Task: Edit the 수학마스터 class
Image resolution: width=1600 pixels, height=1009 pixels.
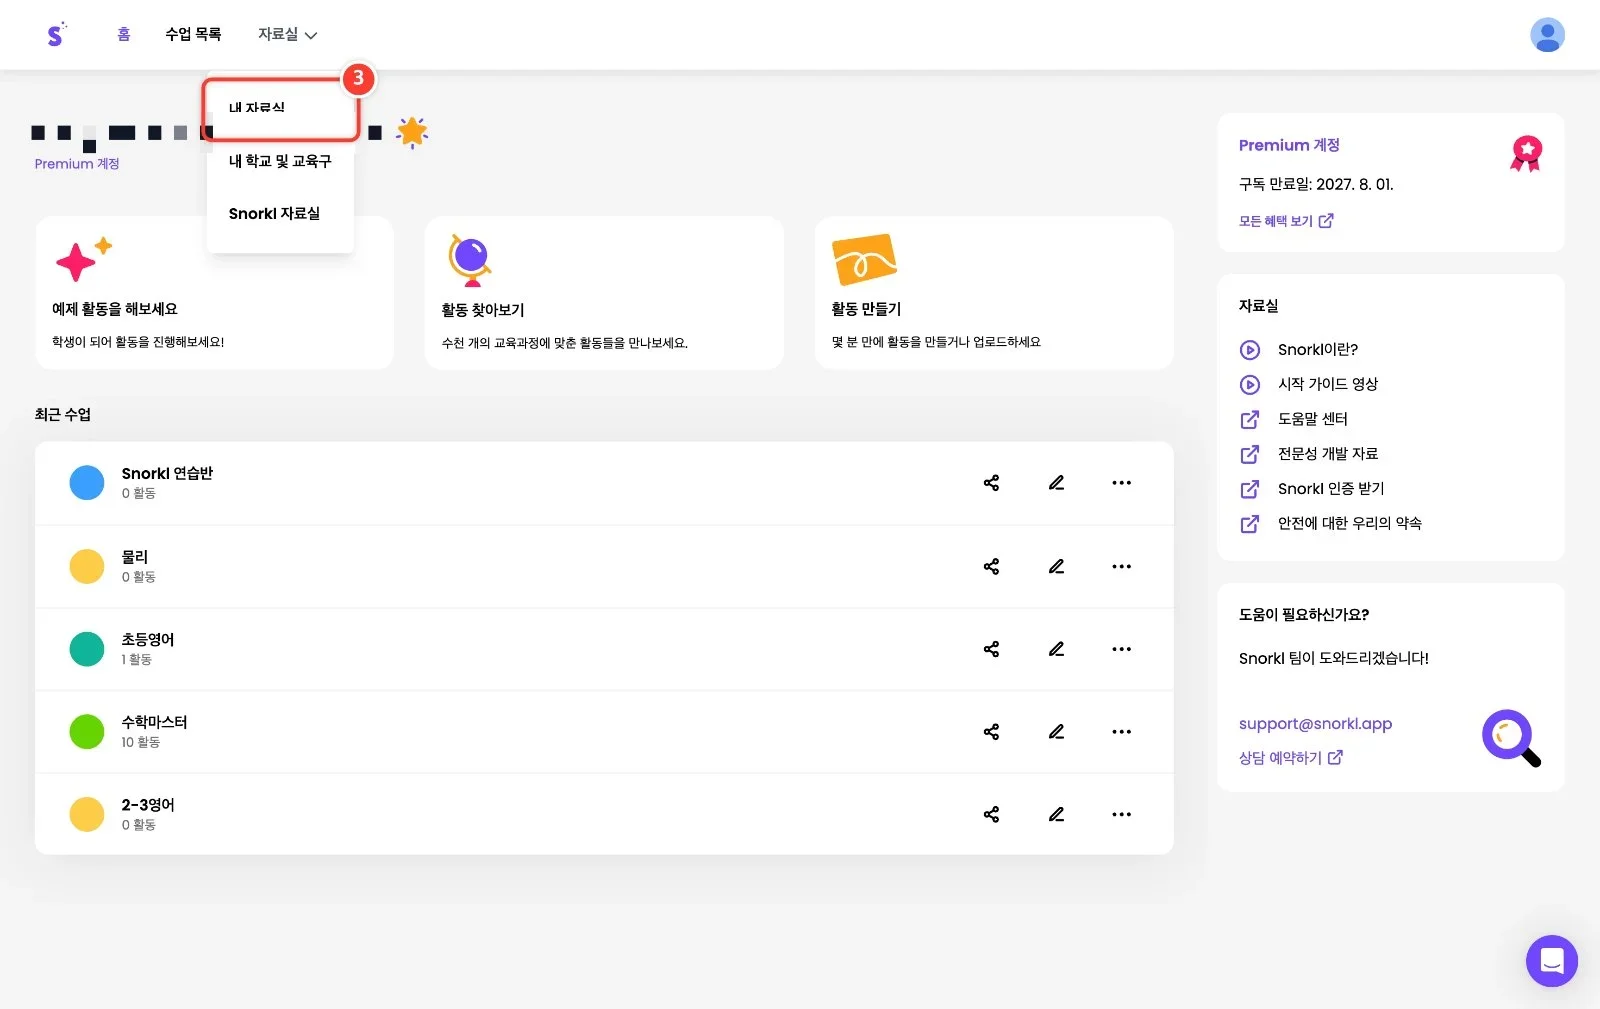Action: 1056,732
